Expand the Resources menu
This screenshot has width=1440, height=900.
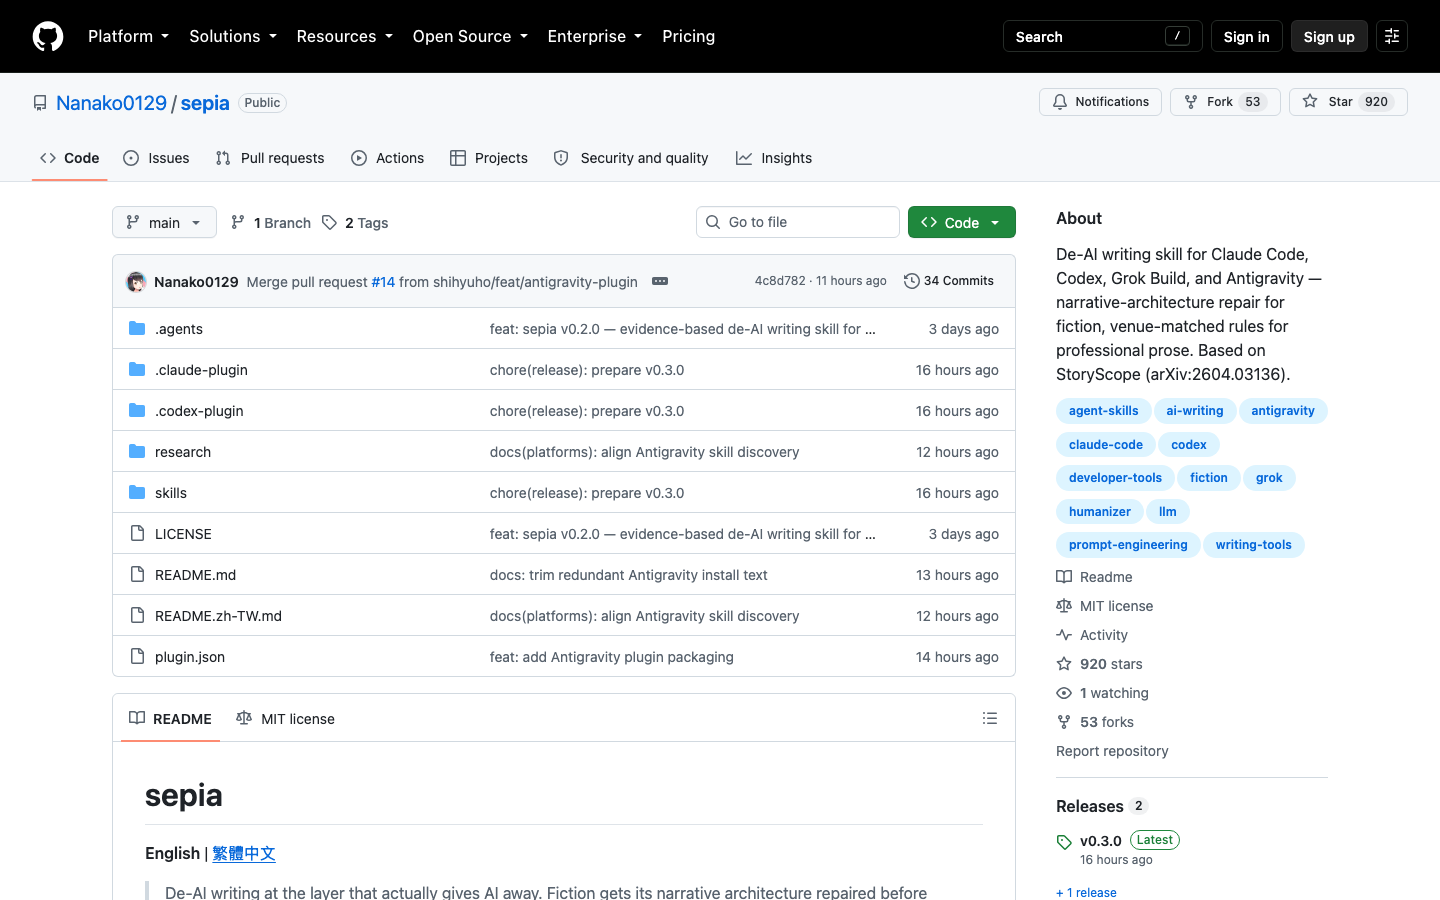(x=345, y=36)
